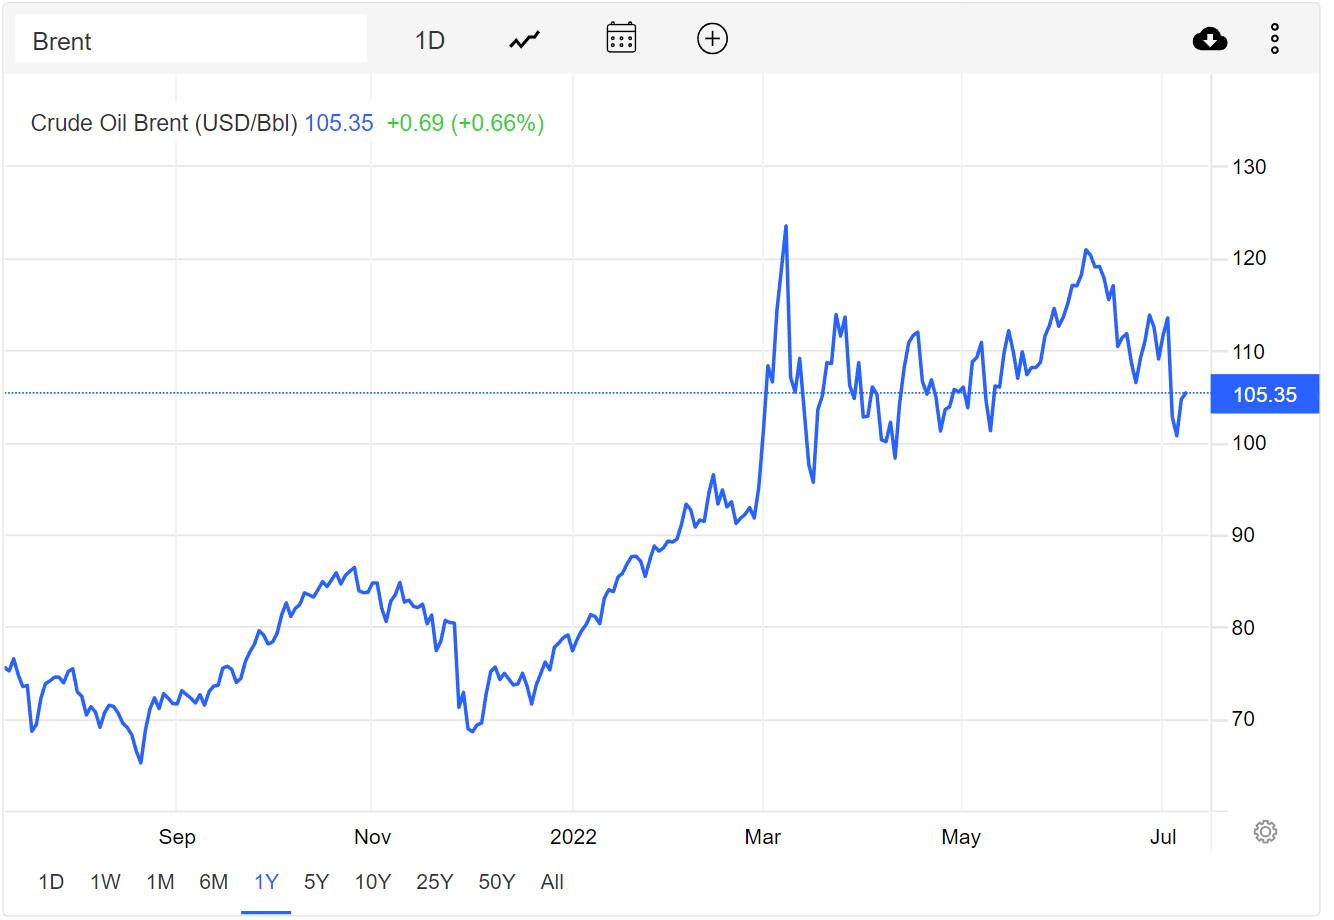Viewport: 1334px width, 920px height.
Task: Focus the Brent search field
Action: [x=191, y=39]
